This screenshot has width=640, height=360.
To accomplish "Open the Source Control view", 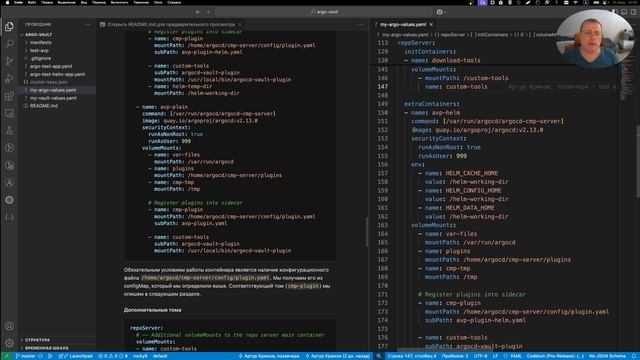I will pos(9,61).
